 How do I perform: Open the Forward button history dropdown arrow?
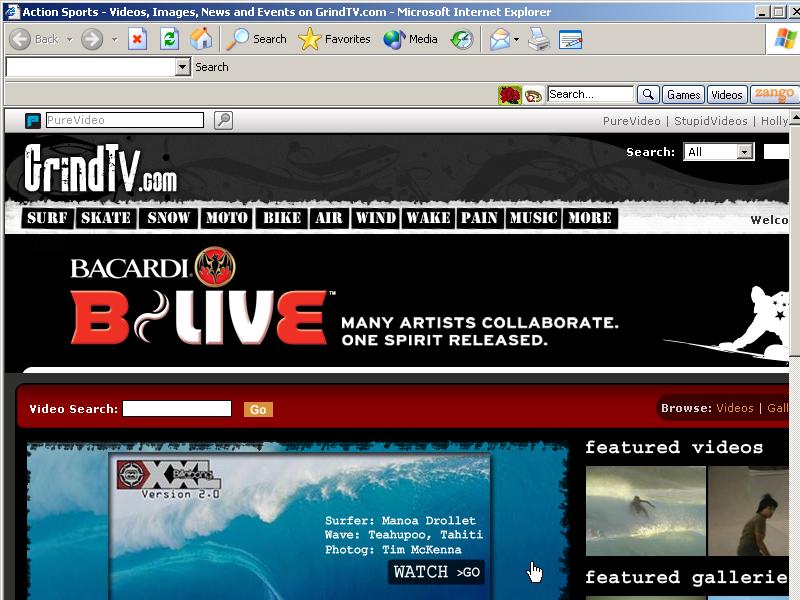point(115,39)
